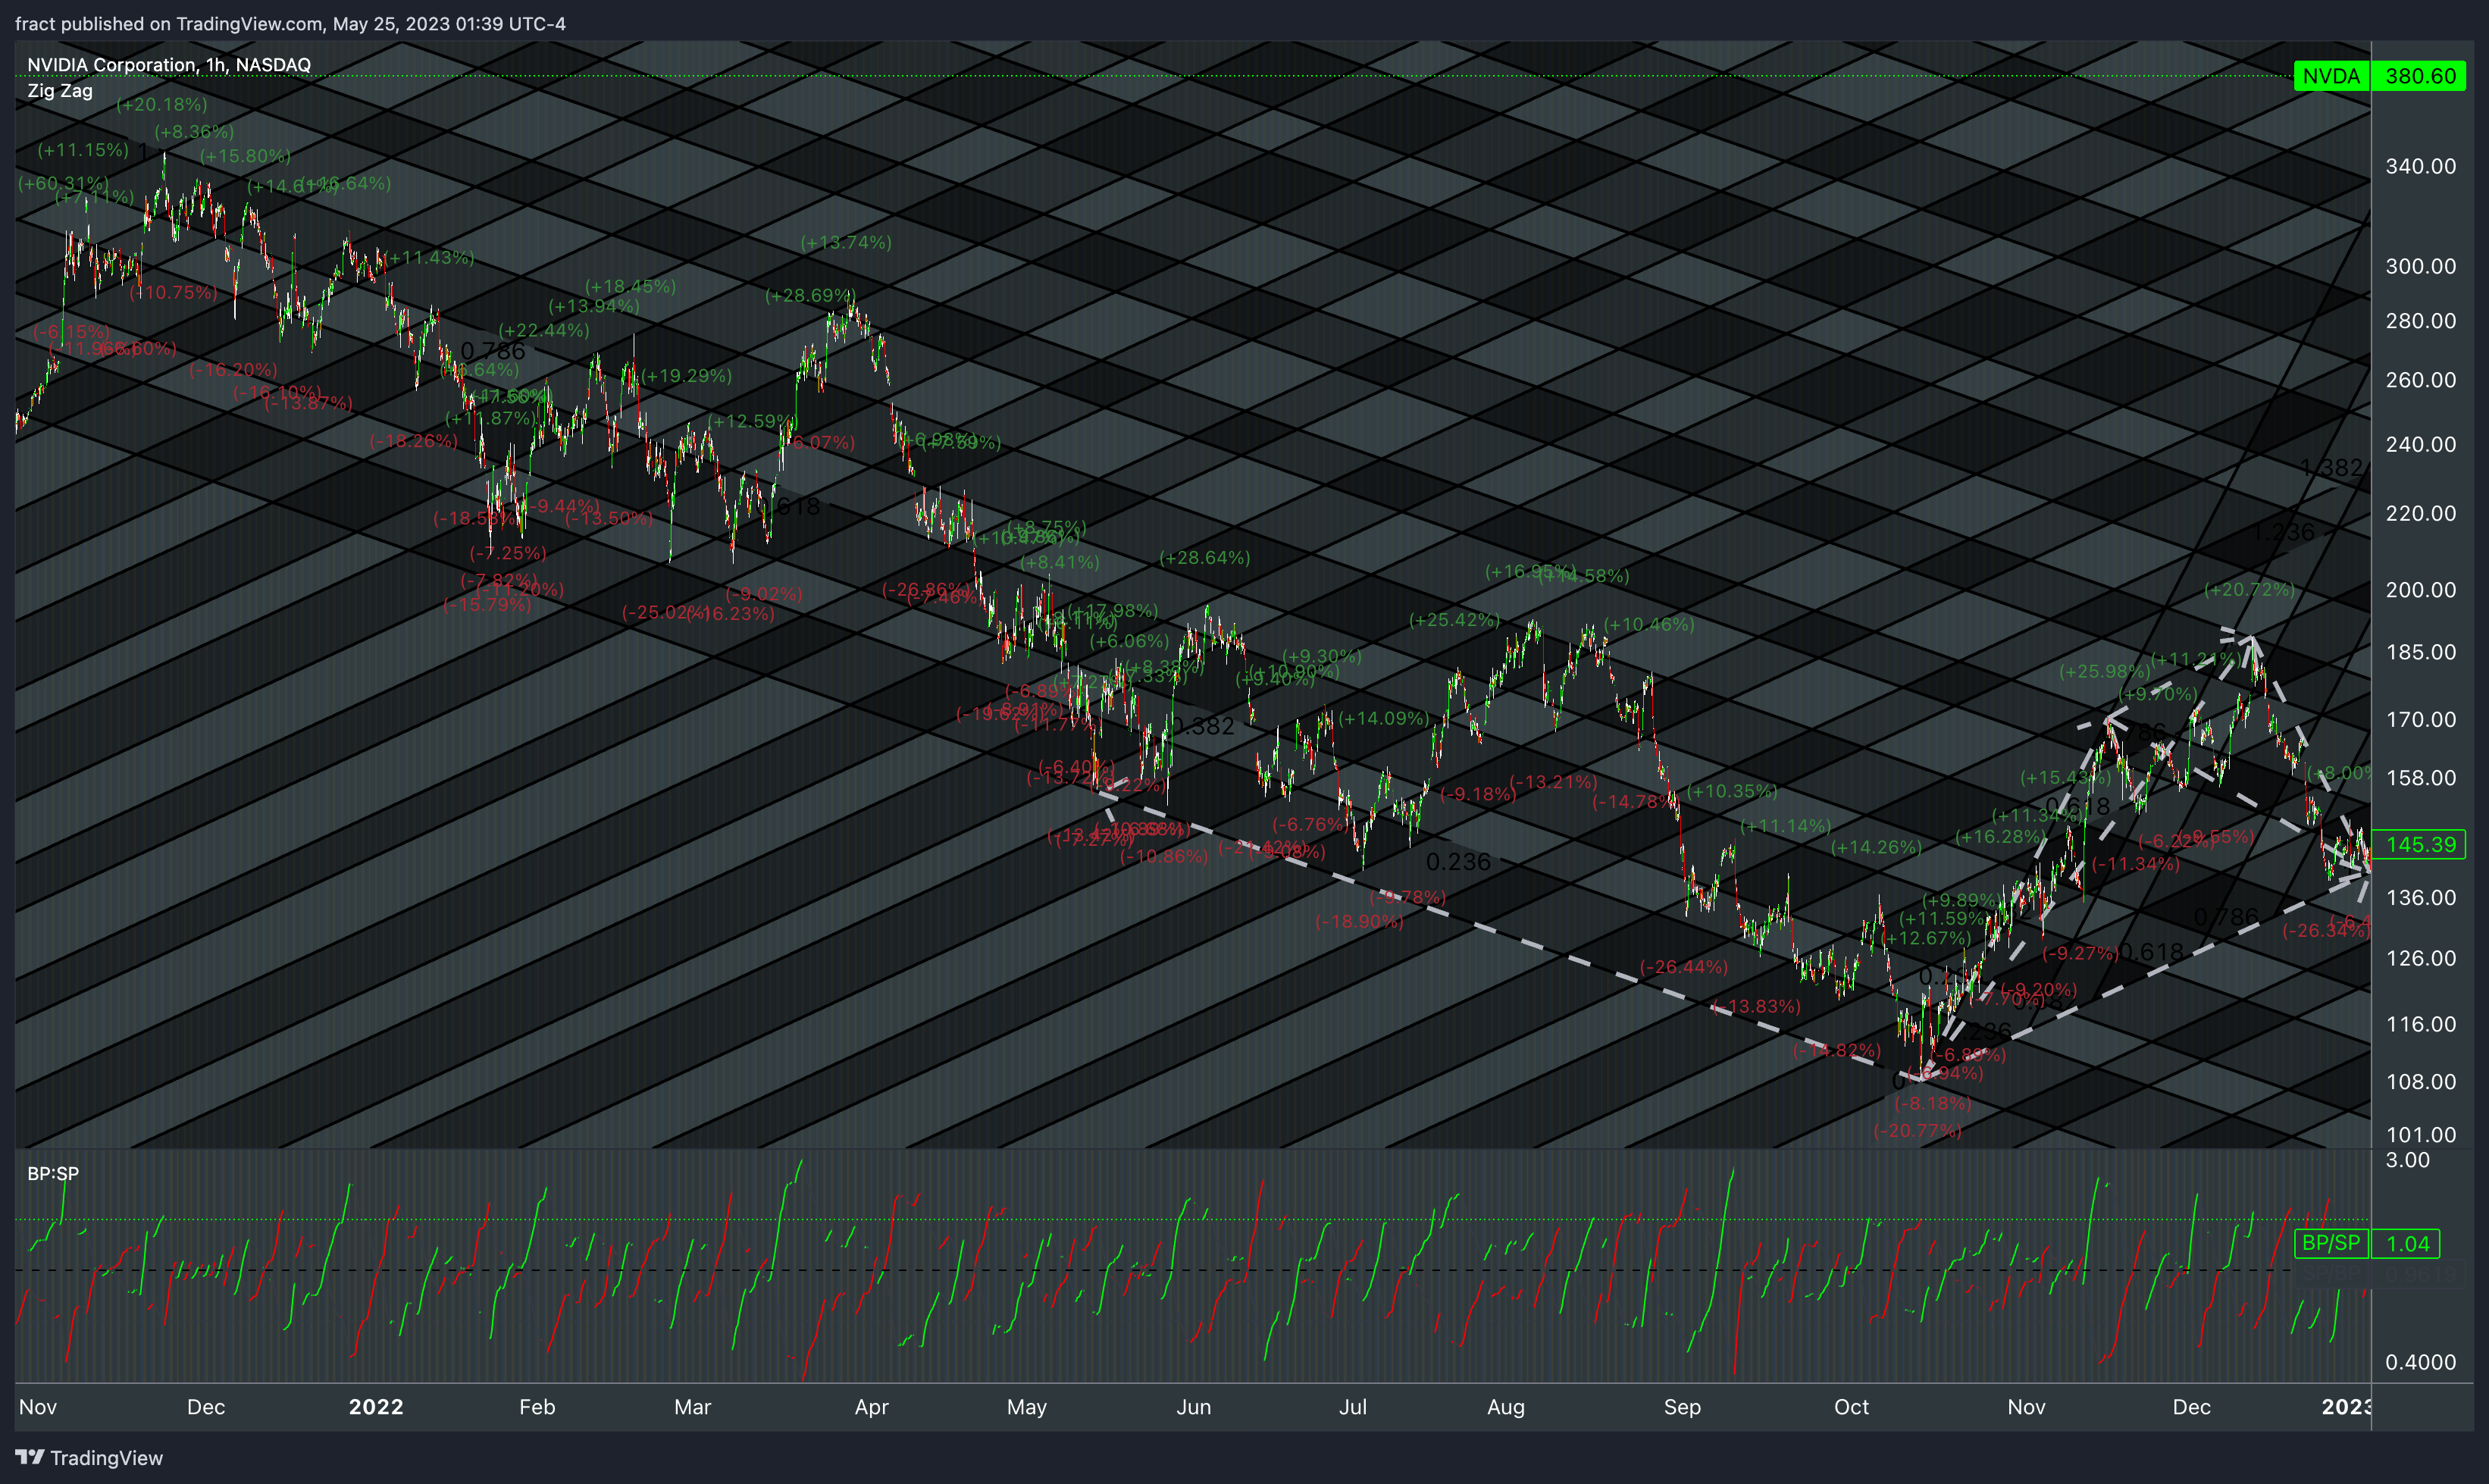The height and width of the screenshot is (1484, 2489).
Task: Click the Sep label on time axis
Action: [1682, 1407]
